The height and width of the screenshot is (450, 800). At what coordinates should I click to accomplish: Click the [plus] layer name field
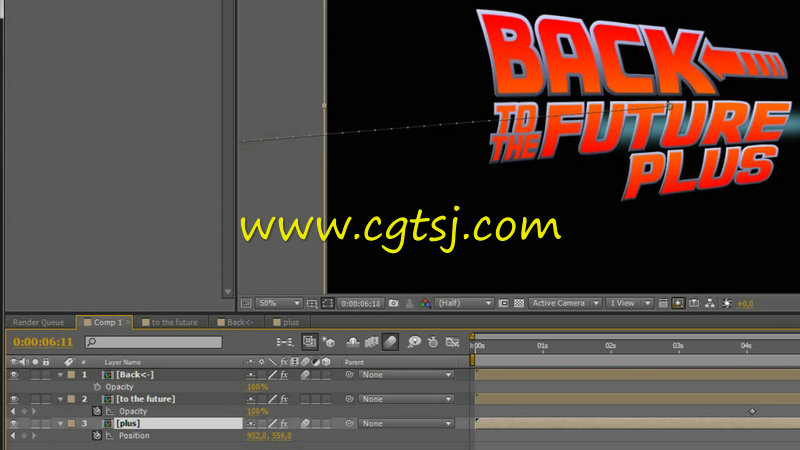178,423
